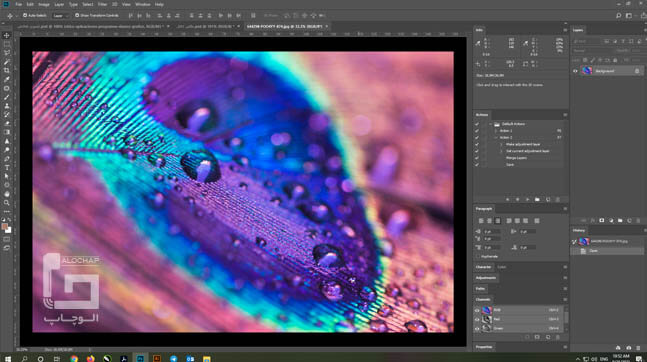Viewport: 647px width, 362px height.
Task: Click the Channels panel scrollbar
Action: coord(566,317)
